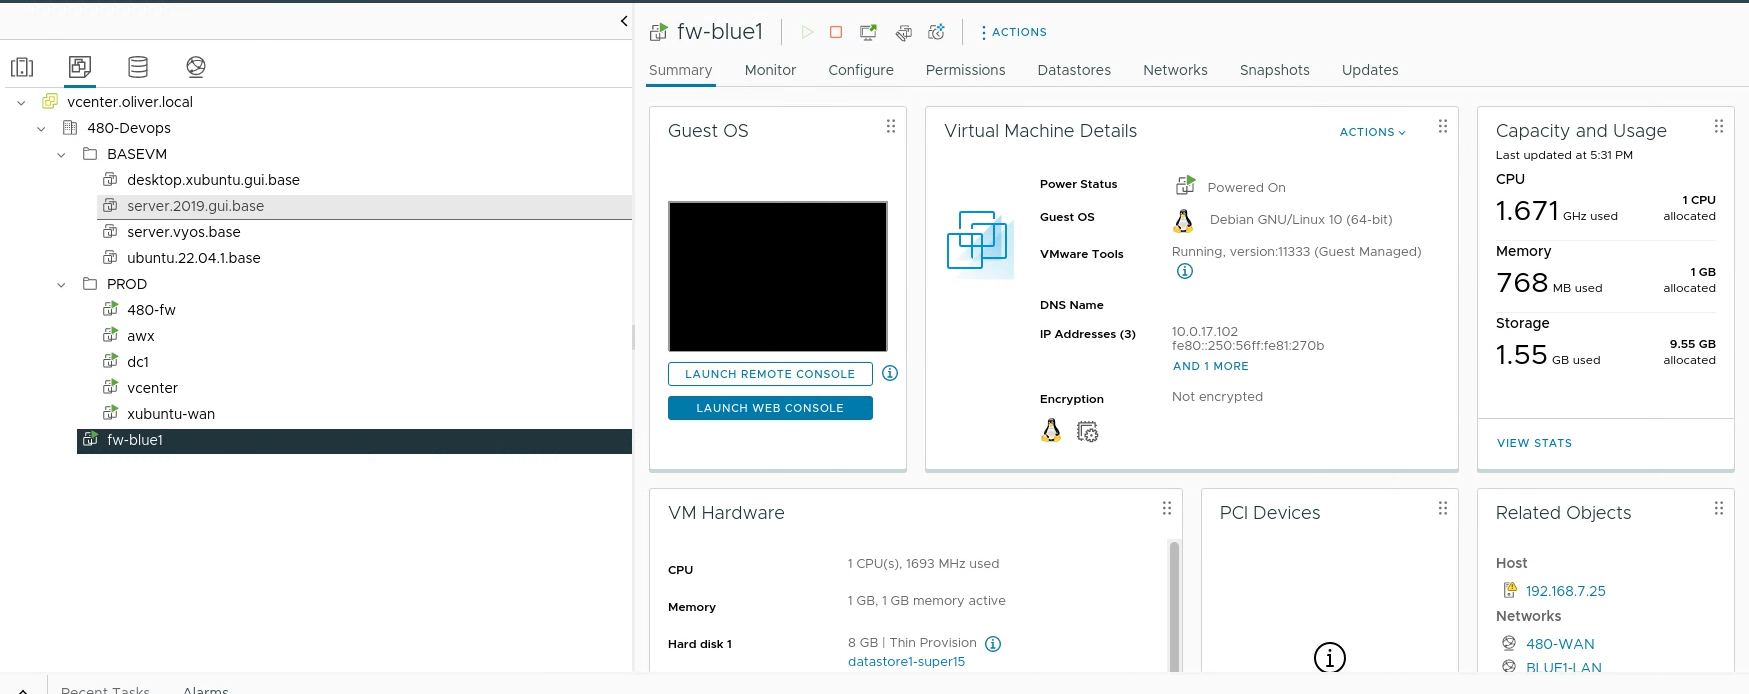Viewport: 1749px width, 694px height.
Task: Open Hosts and Clusters inventory view
Action: pos(22,67)
